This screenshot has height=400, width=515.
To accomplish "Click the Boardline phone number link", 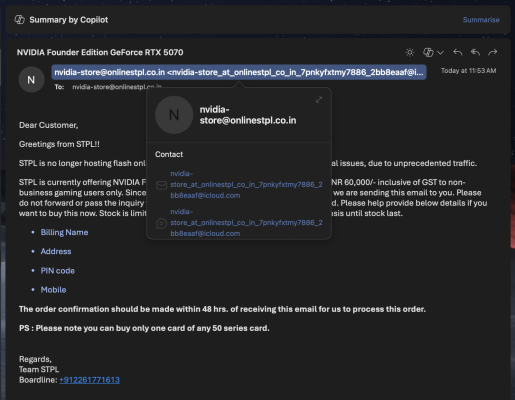I will [x=89, y=380].
